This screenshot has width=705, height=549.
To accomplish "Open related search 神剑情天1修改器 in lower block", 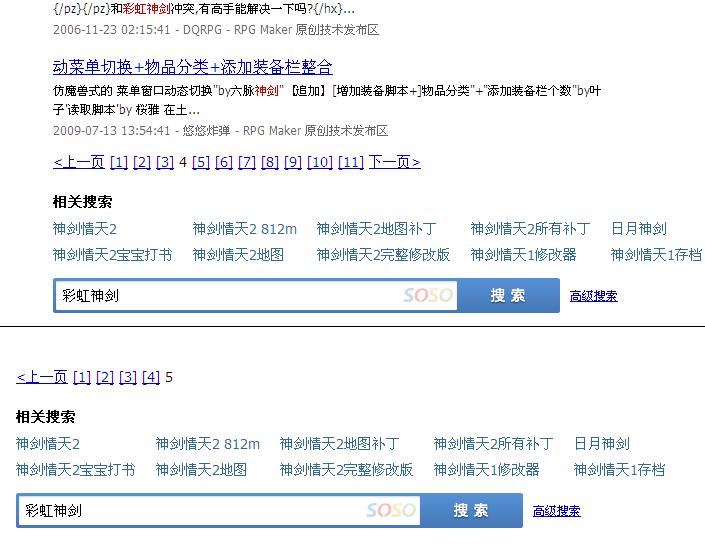I will pos(486,470).
